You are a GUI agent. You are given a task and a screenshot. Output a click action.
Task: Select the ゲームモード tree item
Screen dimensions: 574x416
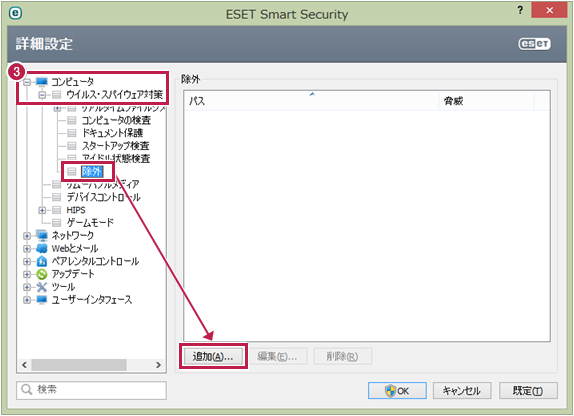click(90, 223)
